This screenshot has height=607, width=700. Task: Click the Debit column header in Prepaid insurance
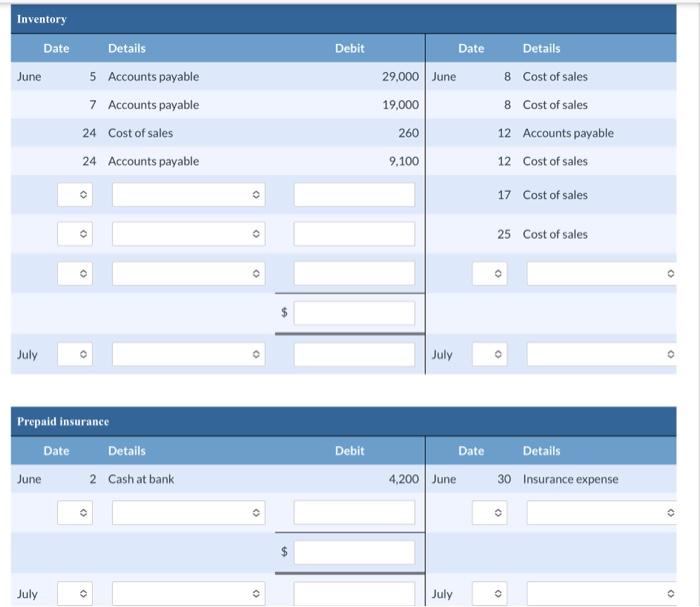pos(350,451)
